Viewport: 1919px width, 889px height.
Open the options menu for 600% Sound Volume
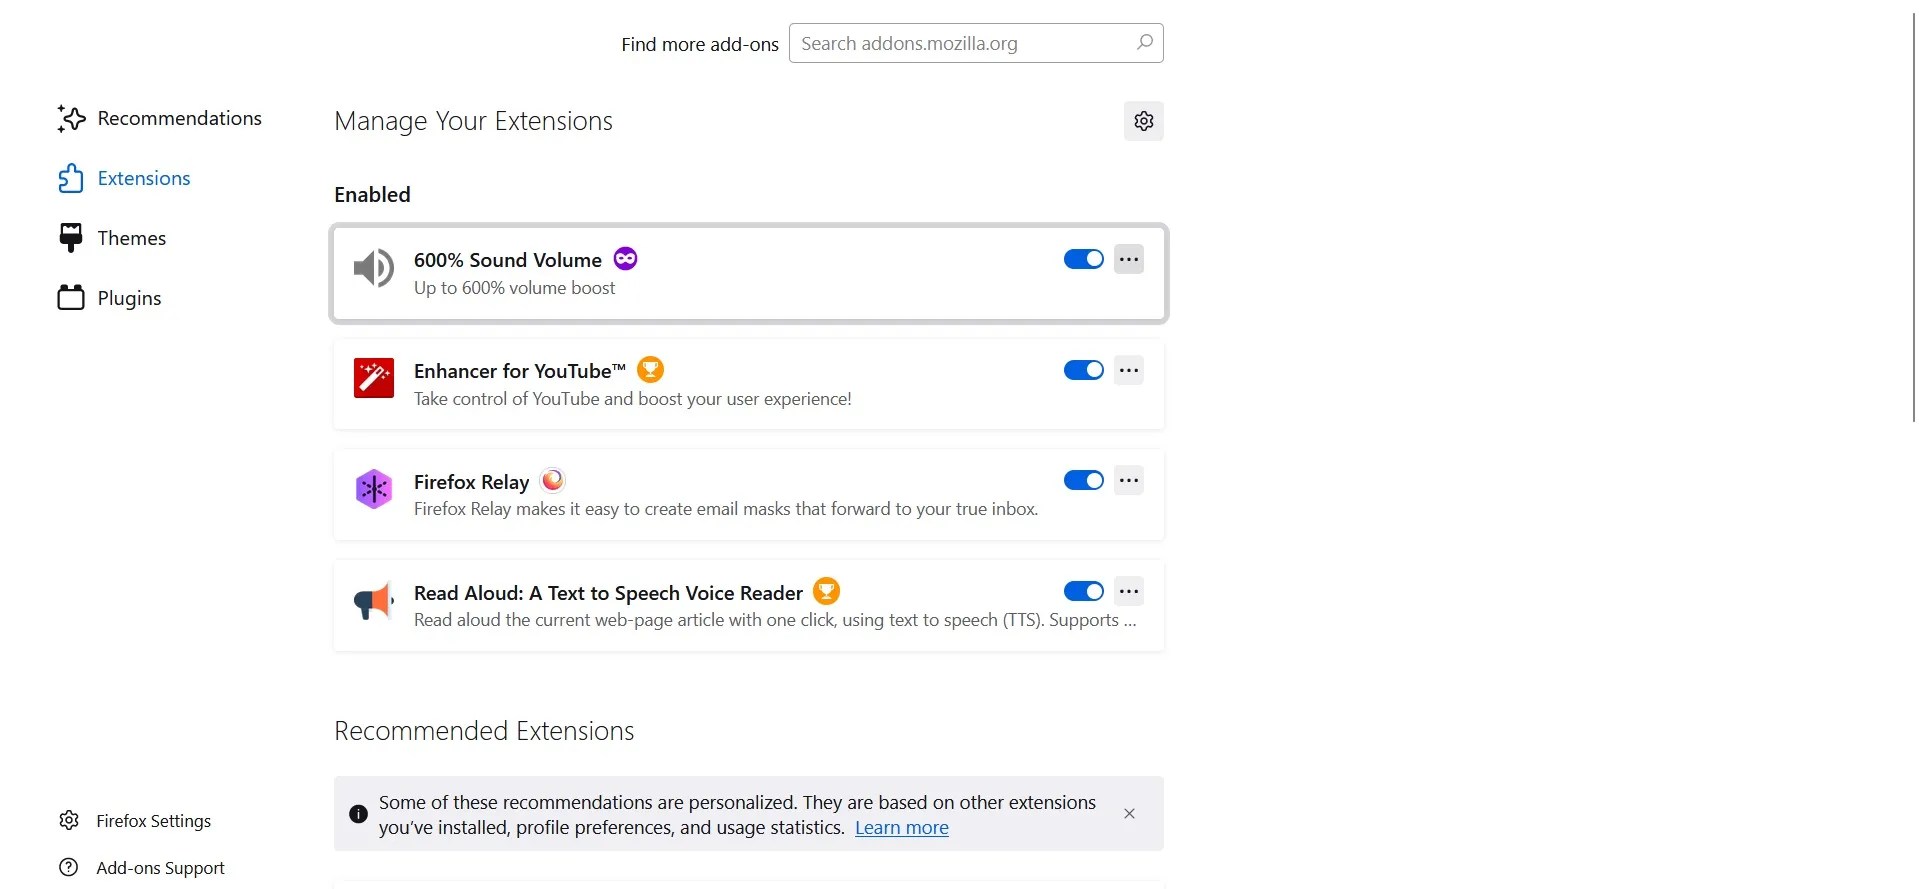(1128, 259)
